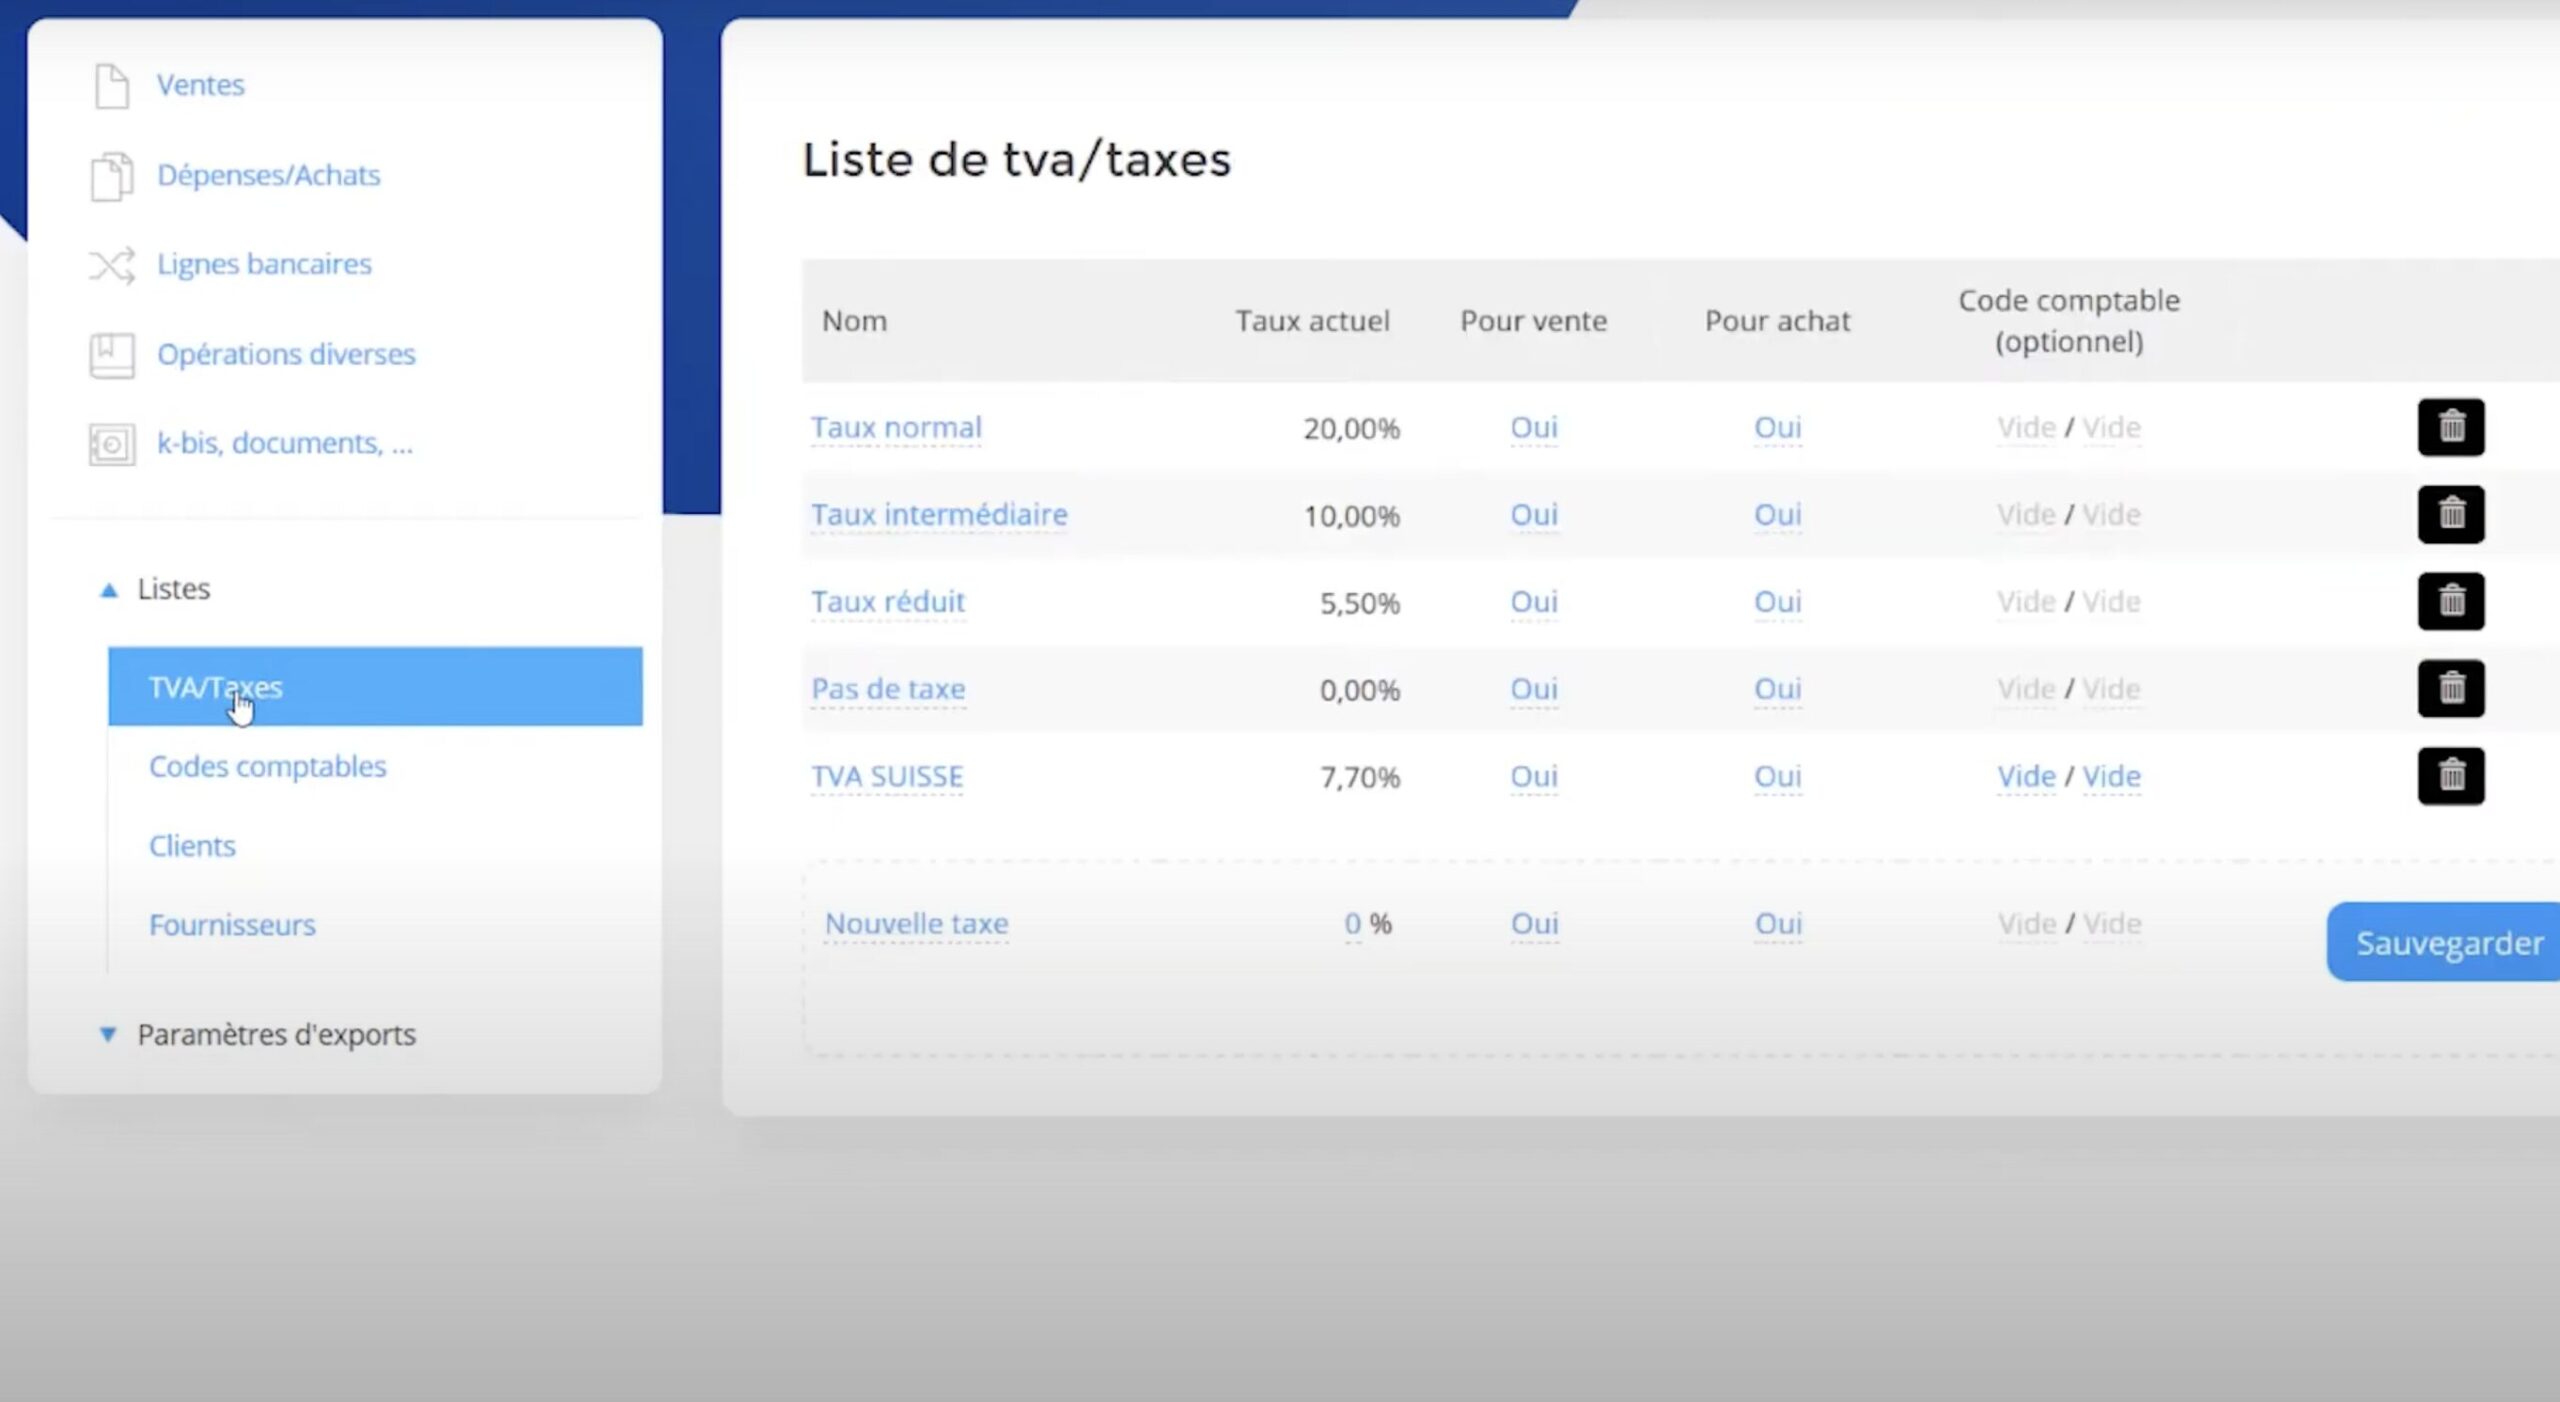Click first Vide code of TVA SUISSE
Screen dimensions: 2560x1402
pyautogui.click(x=2026, y=777)
